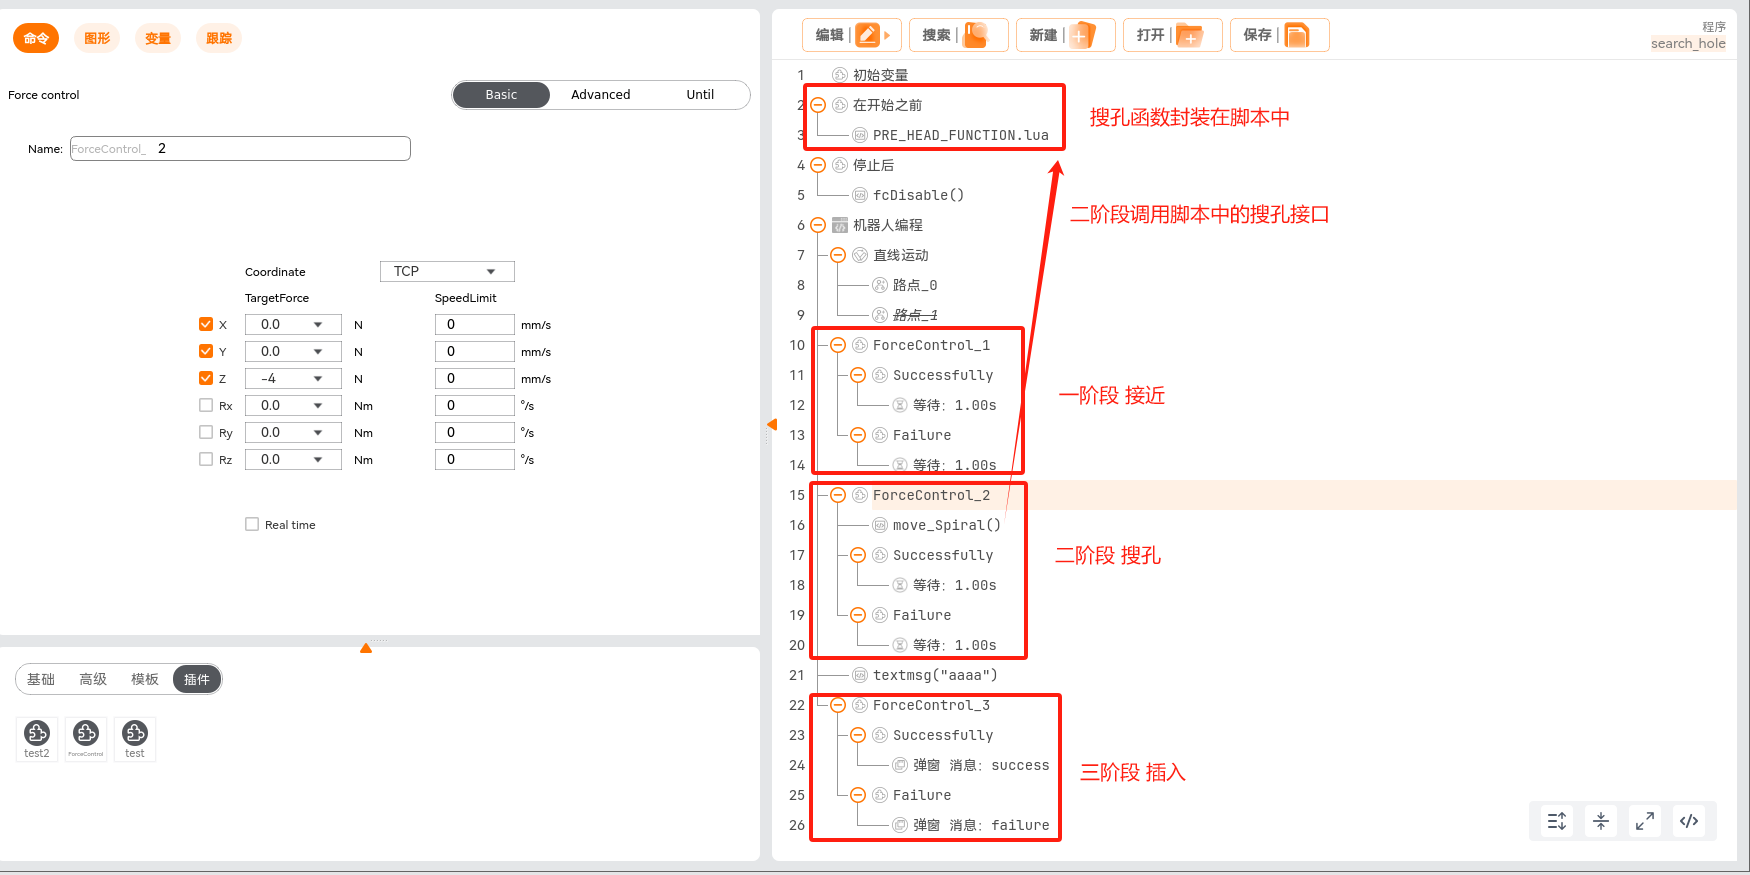Enable the Rx axis checkbox
Screen dimensions: 1750x875
206,405
